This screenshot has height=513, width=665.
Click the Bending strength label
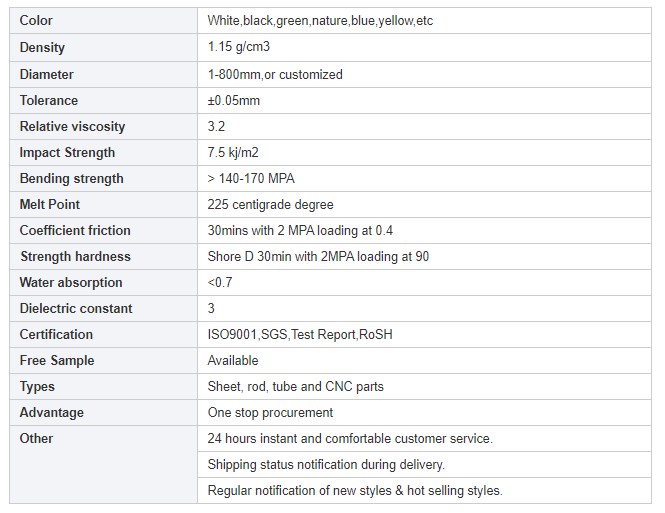tap(71, 178)
